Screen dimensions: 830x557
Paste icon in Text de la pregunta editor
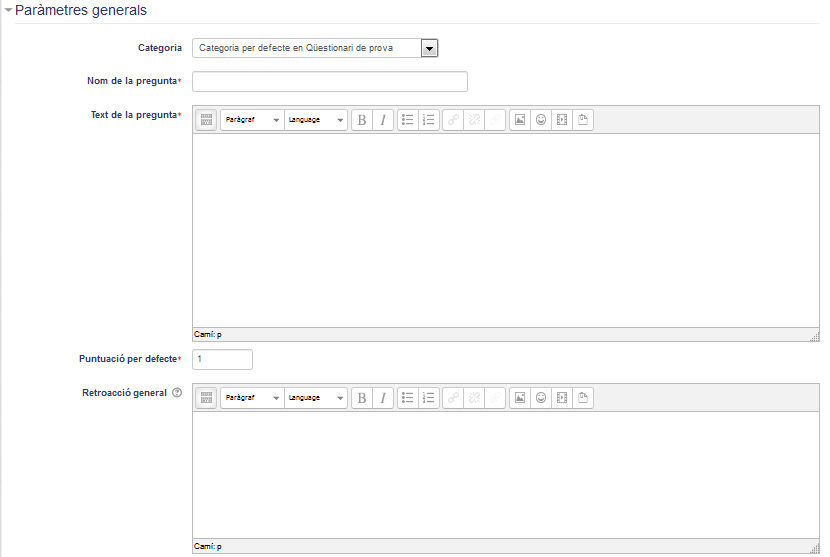[583, 120]
